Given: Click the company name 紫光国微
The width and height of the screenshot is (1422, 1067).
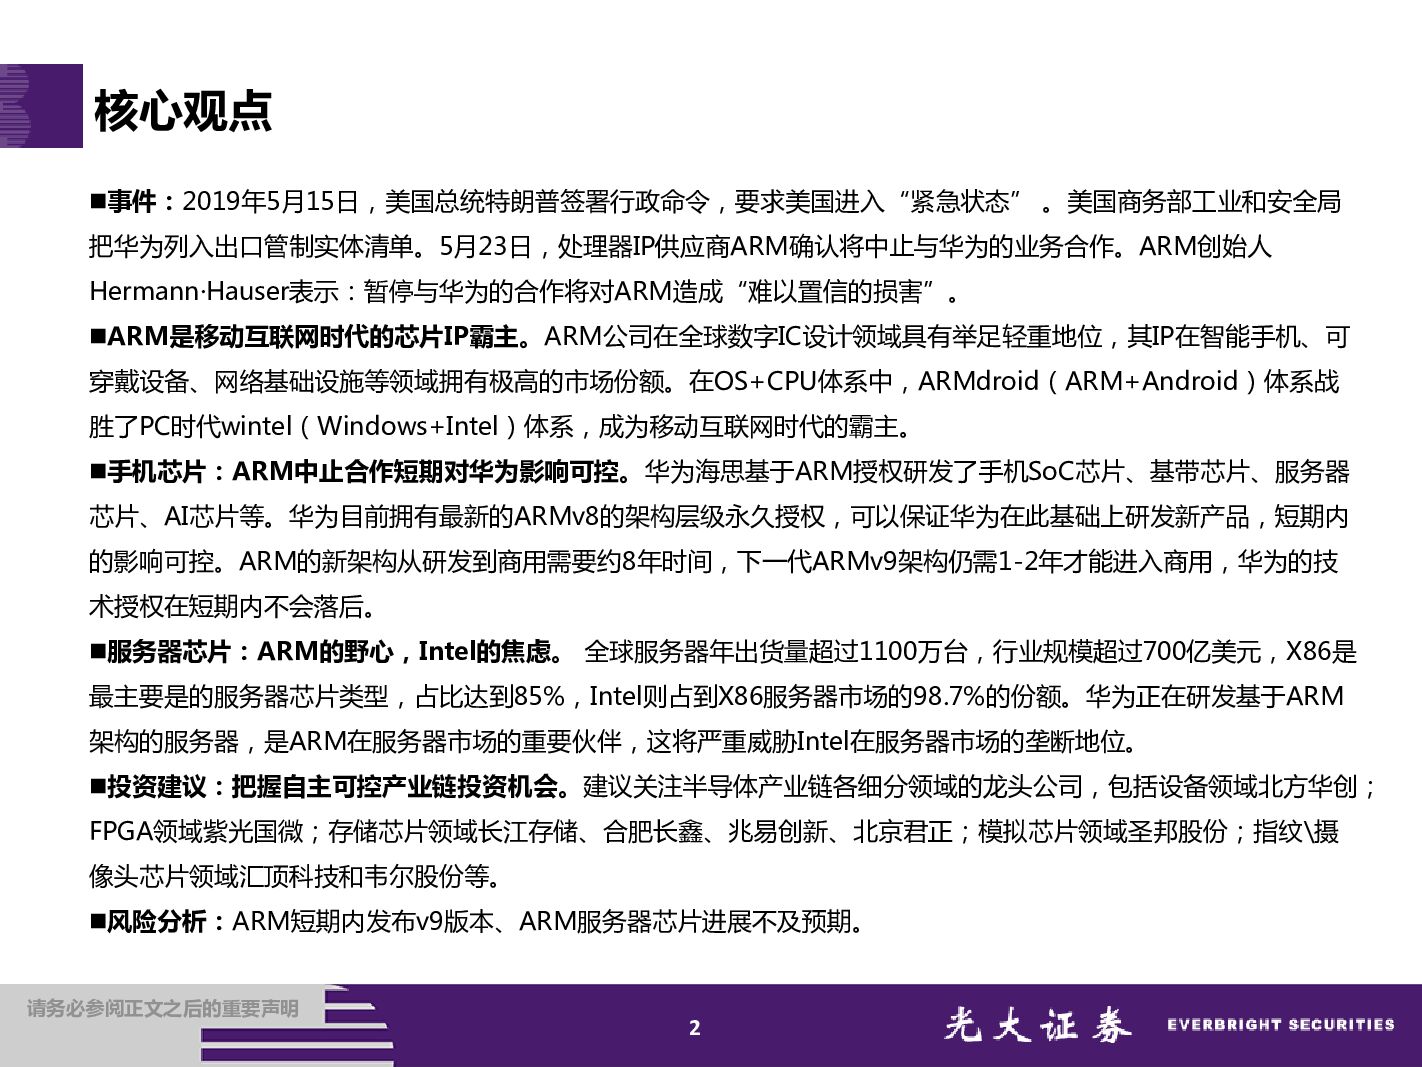Looking at the screenshot, I should (254, 832).
